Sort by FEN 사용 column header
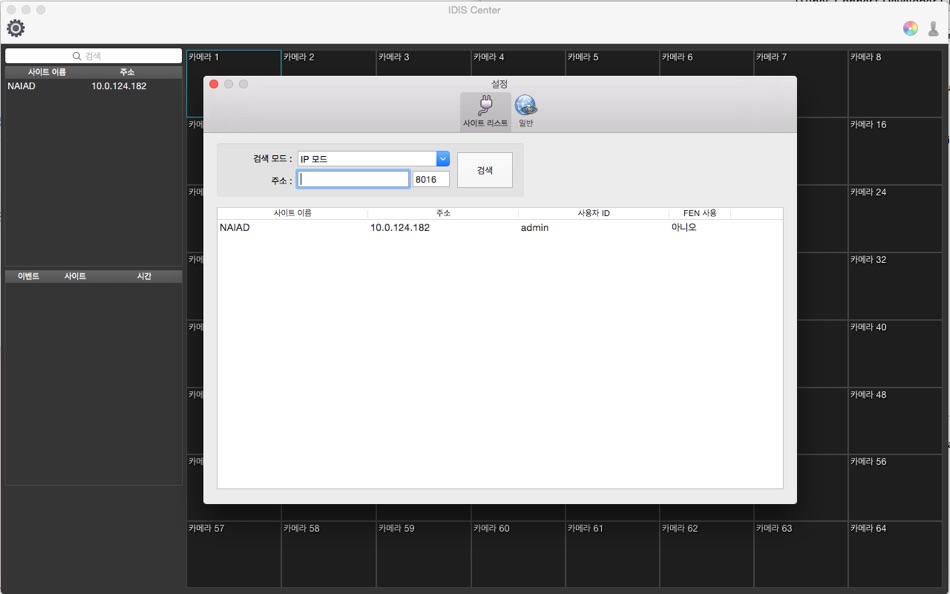This screenshot has height=594, width=950. pyautogui.click(x=700, y=213)
